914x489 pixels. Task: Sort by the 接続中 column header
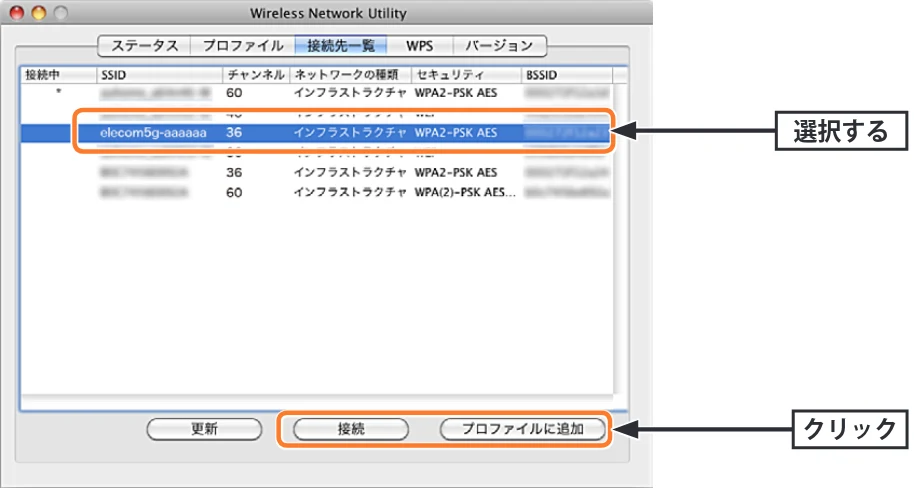(x=59, y=75)
